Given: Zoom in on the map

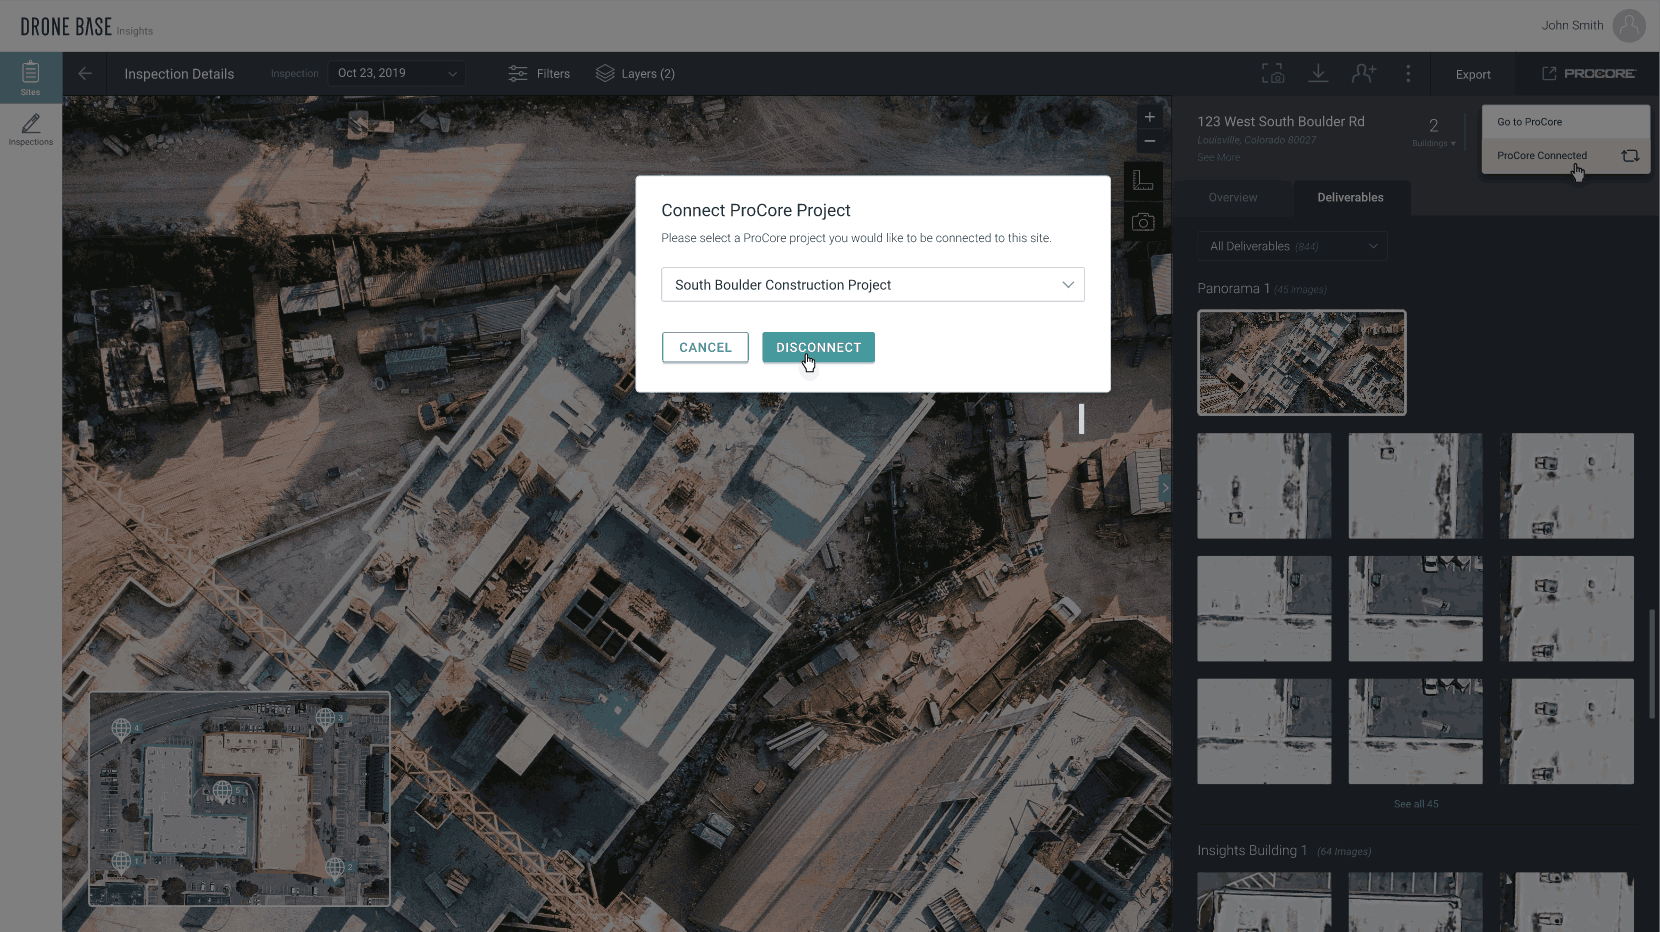Looking at the screenshot, I should (1150, 117).
